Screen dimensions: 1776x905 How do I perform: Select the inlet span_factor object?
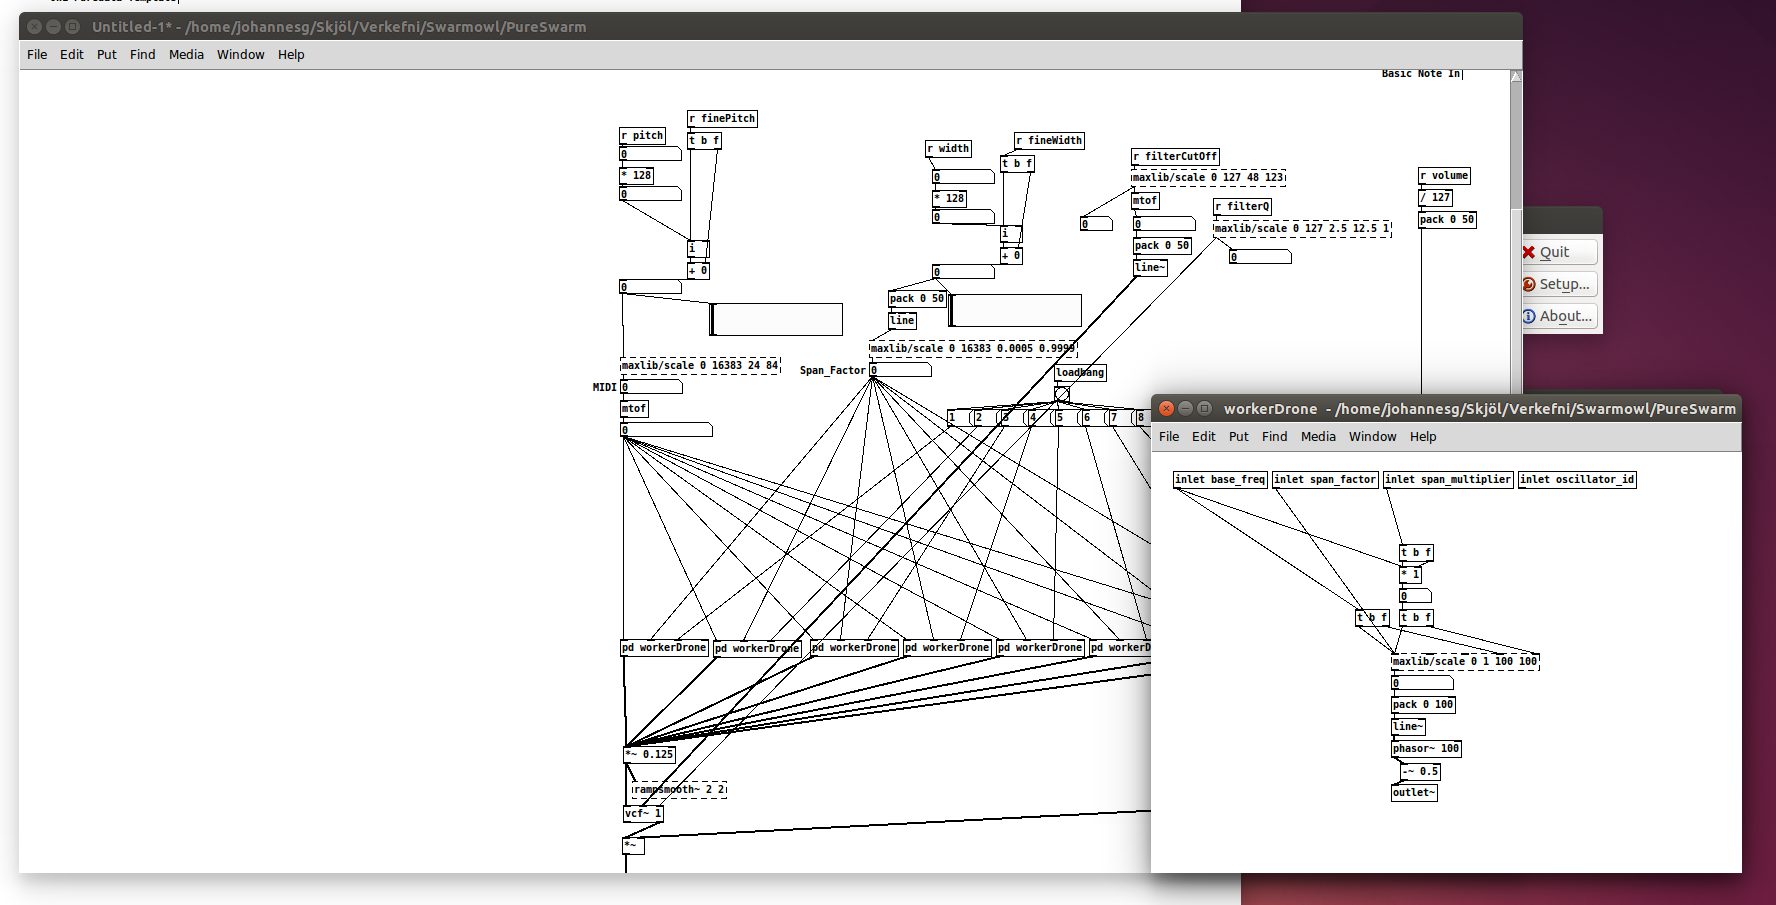coord(1325,479)
